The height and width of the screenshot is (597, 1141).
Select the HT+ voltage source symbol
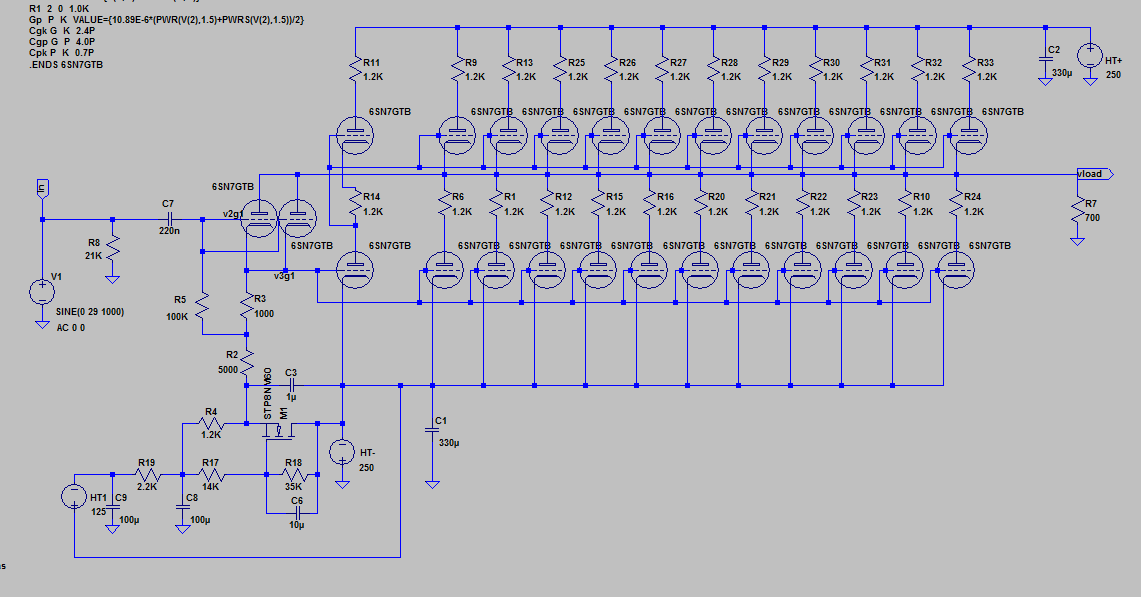click(x=1090, y=55)
